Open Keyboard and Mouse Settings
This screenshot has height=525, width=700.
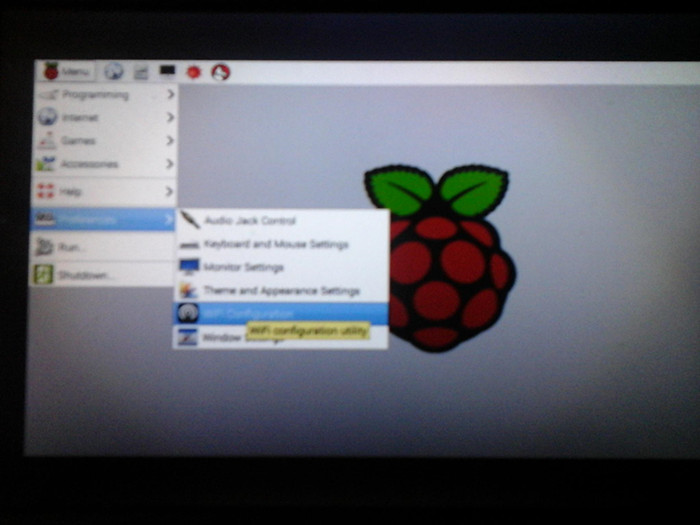tap(281, 244)
